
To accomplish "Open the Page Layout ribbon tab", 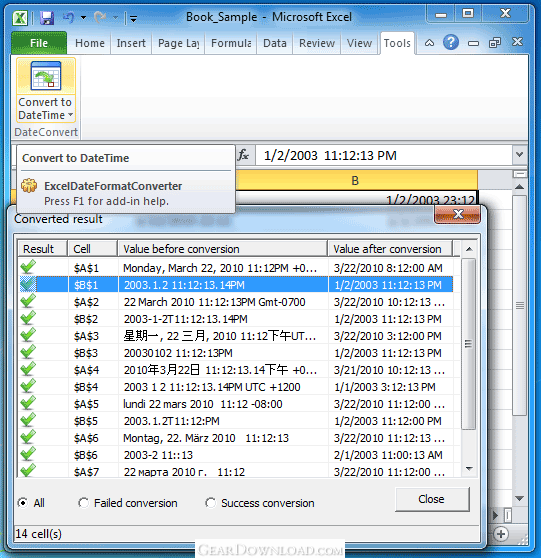I will pos(178,43).
